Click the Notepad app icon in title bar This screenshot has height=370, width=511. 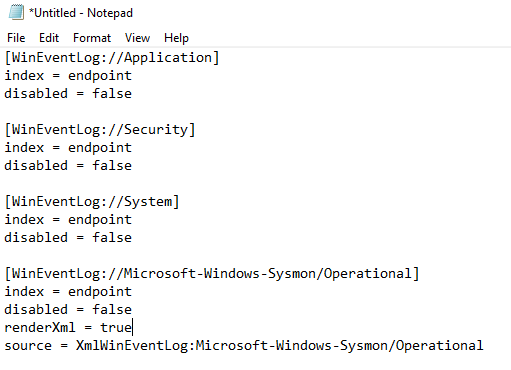pos(16,12)
